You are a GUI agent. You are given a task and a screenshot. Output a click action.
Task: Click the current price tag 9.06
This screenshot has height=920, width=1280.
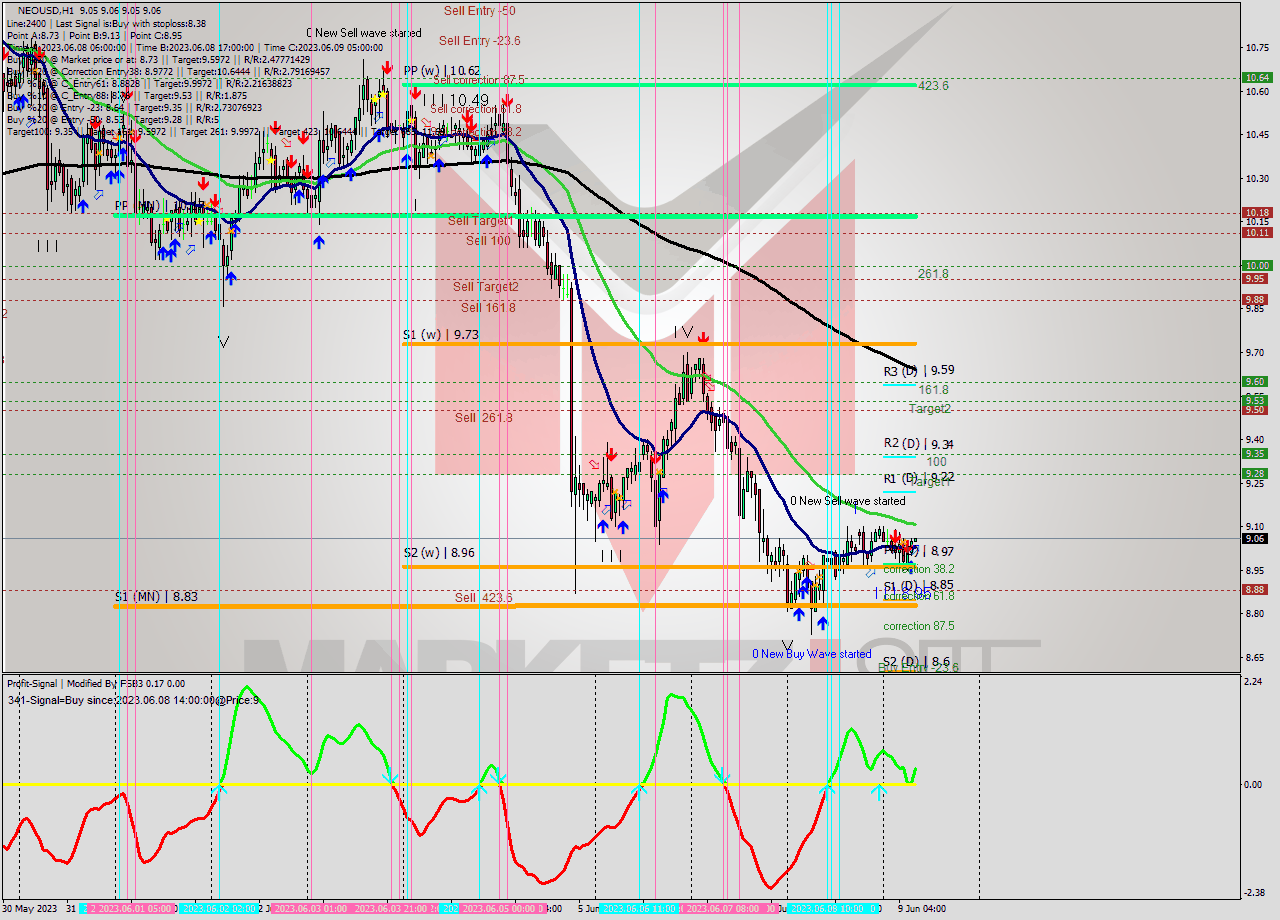click(1256, 538)
